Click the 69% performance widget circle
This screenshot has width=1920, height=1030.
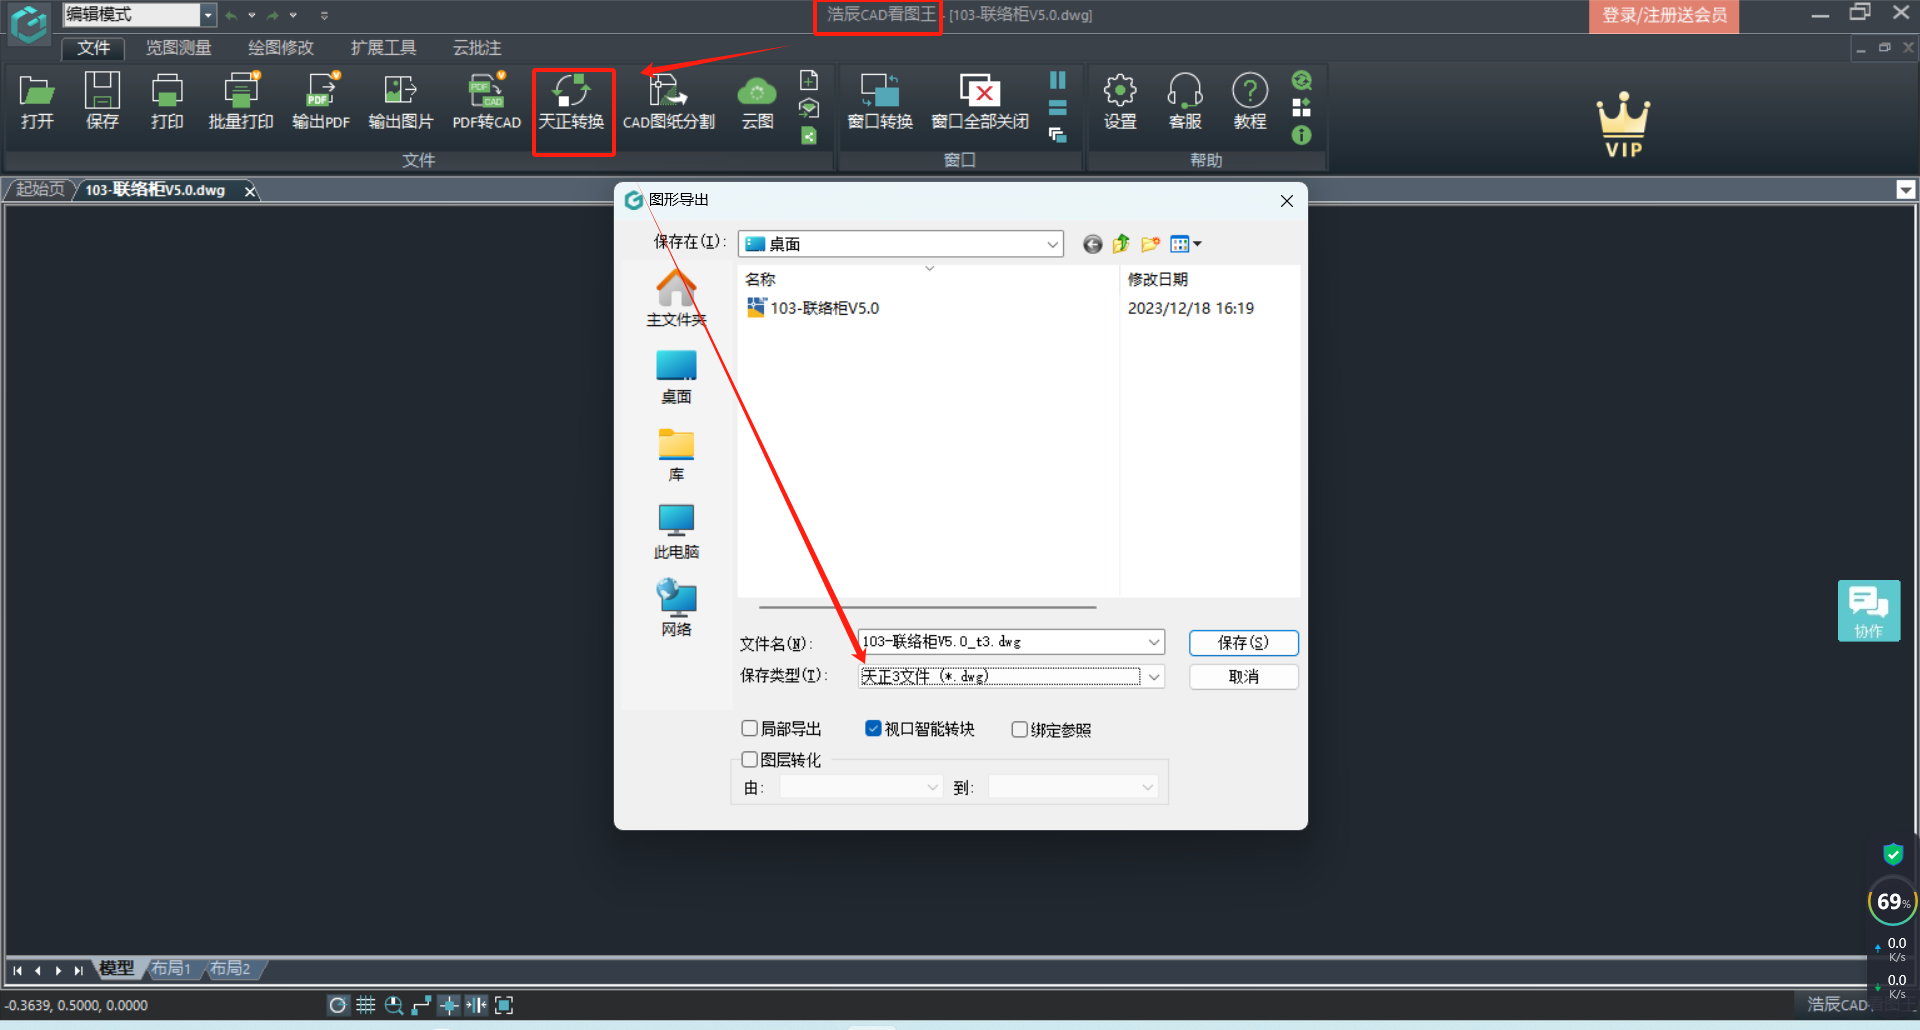[1891, 902]
